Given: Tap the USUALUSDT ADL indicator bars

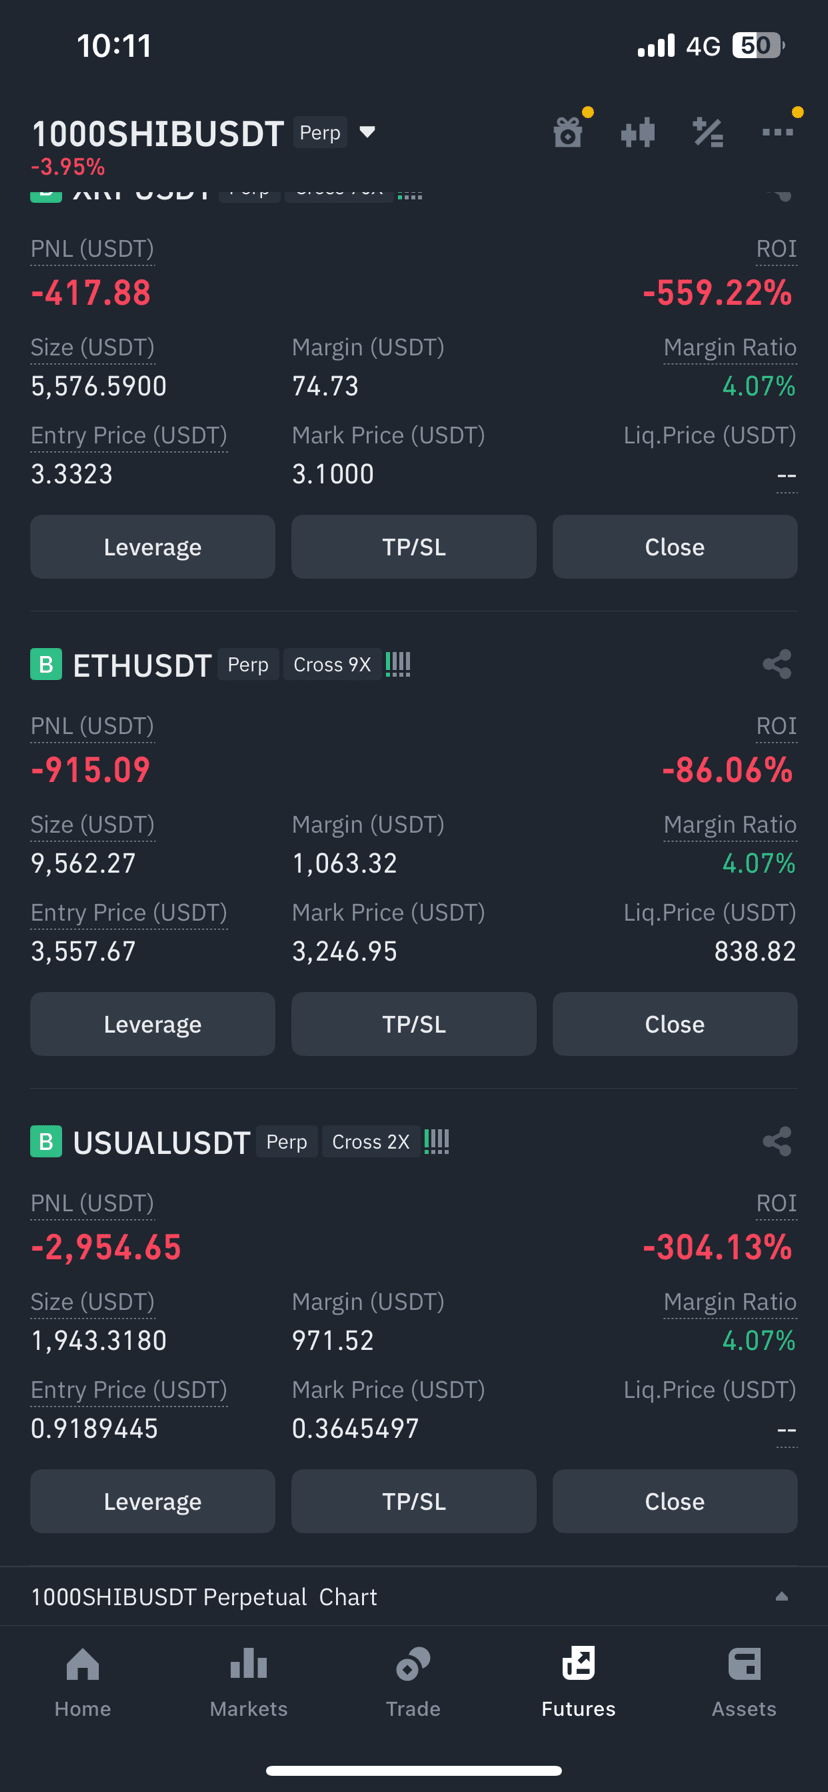Looking at the screenshot, I should point(437,1141).
